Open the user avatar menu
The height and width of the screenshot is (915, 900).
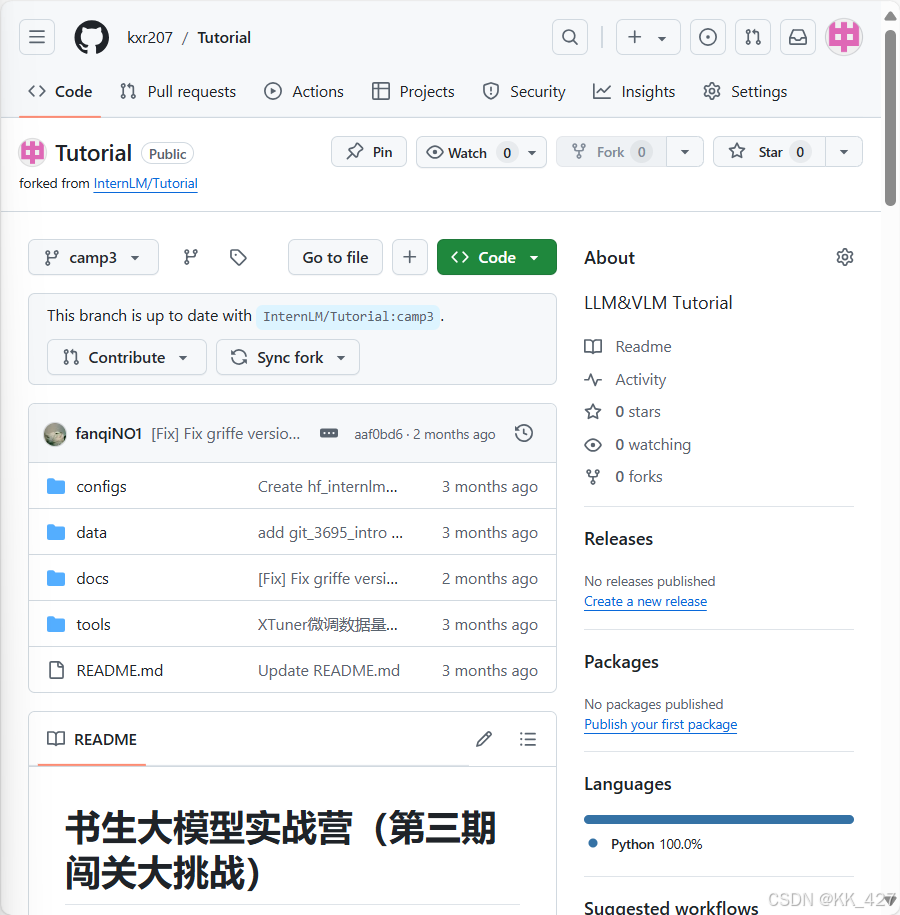pyautogui.click(x=844, y=37)
